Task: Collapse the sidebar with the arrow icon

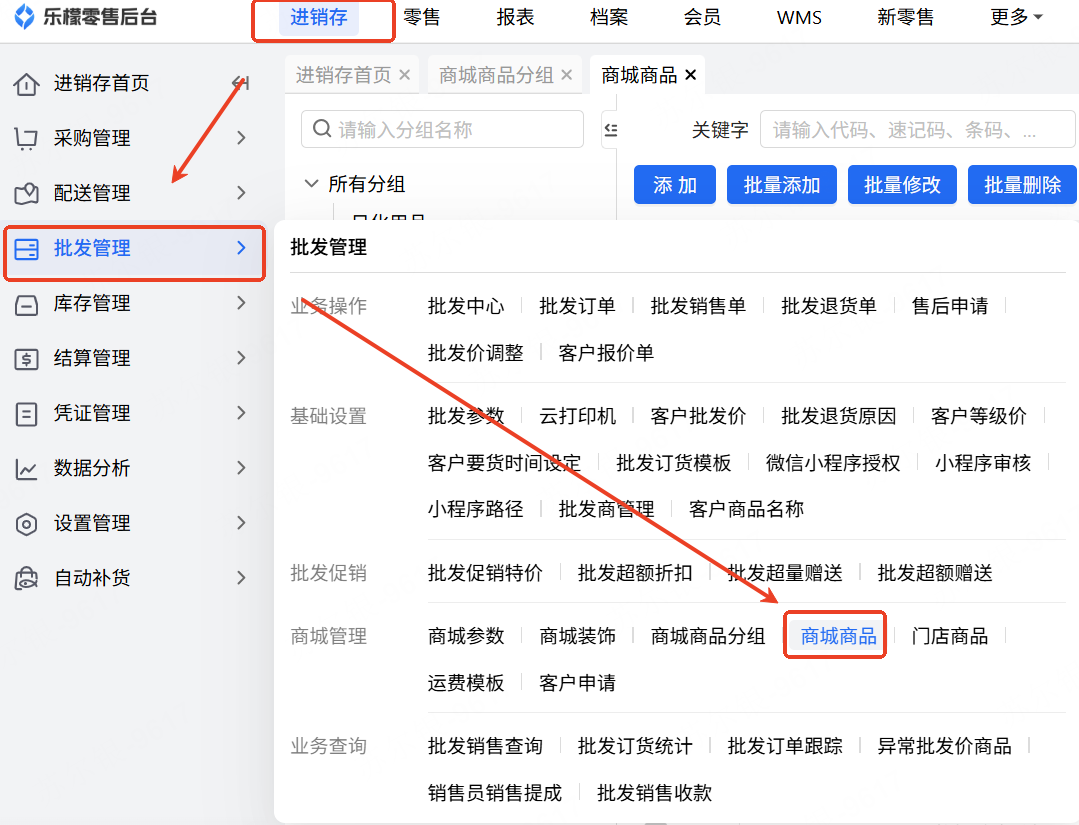Action: 241,83
